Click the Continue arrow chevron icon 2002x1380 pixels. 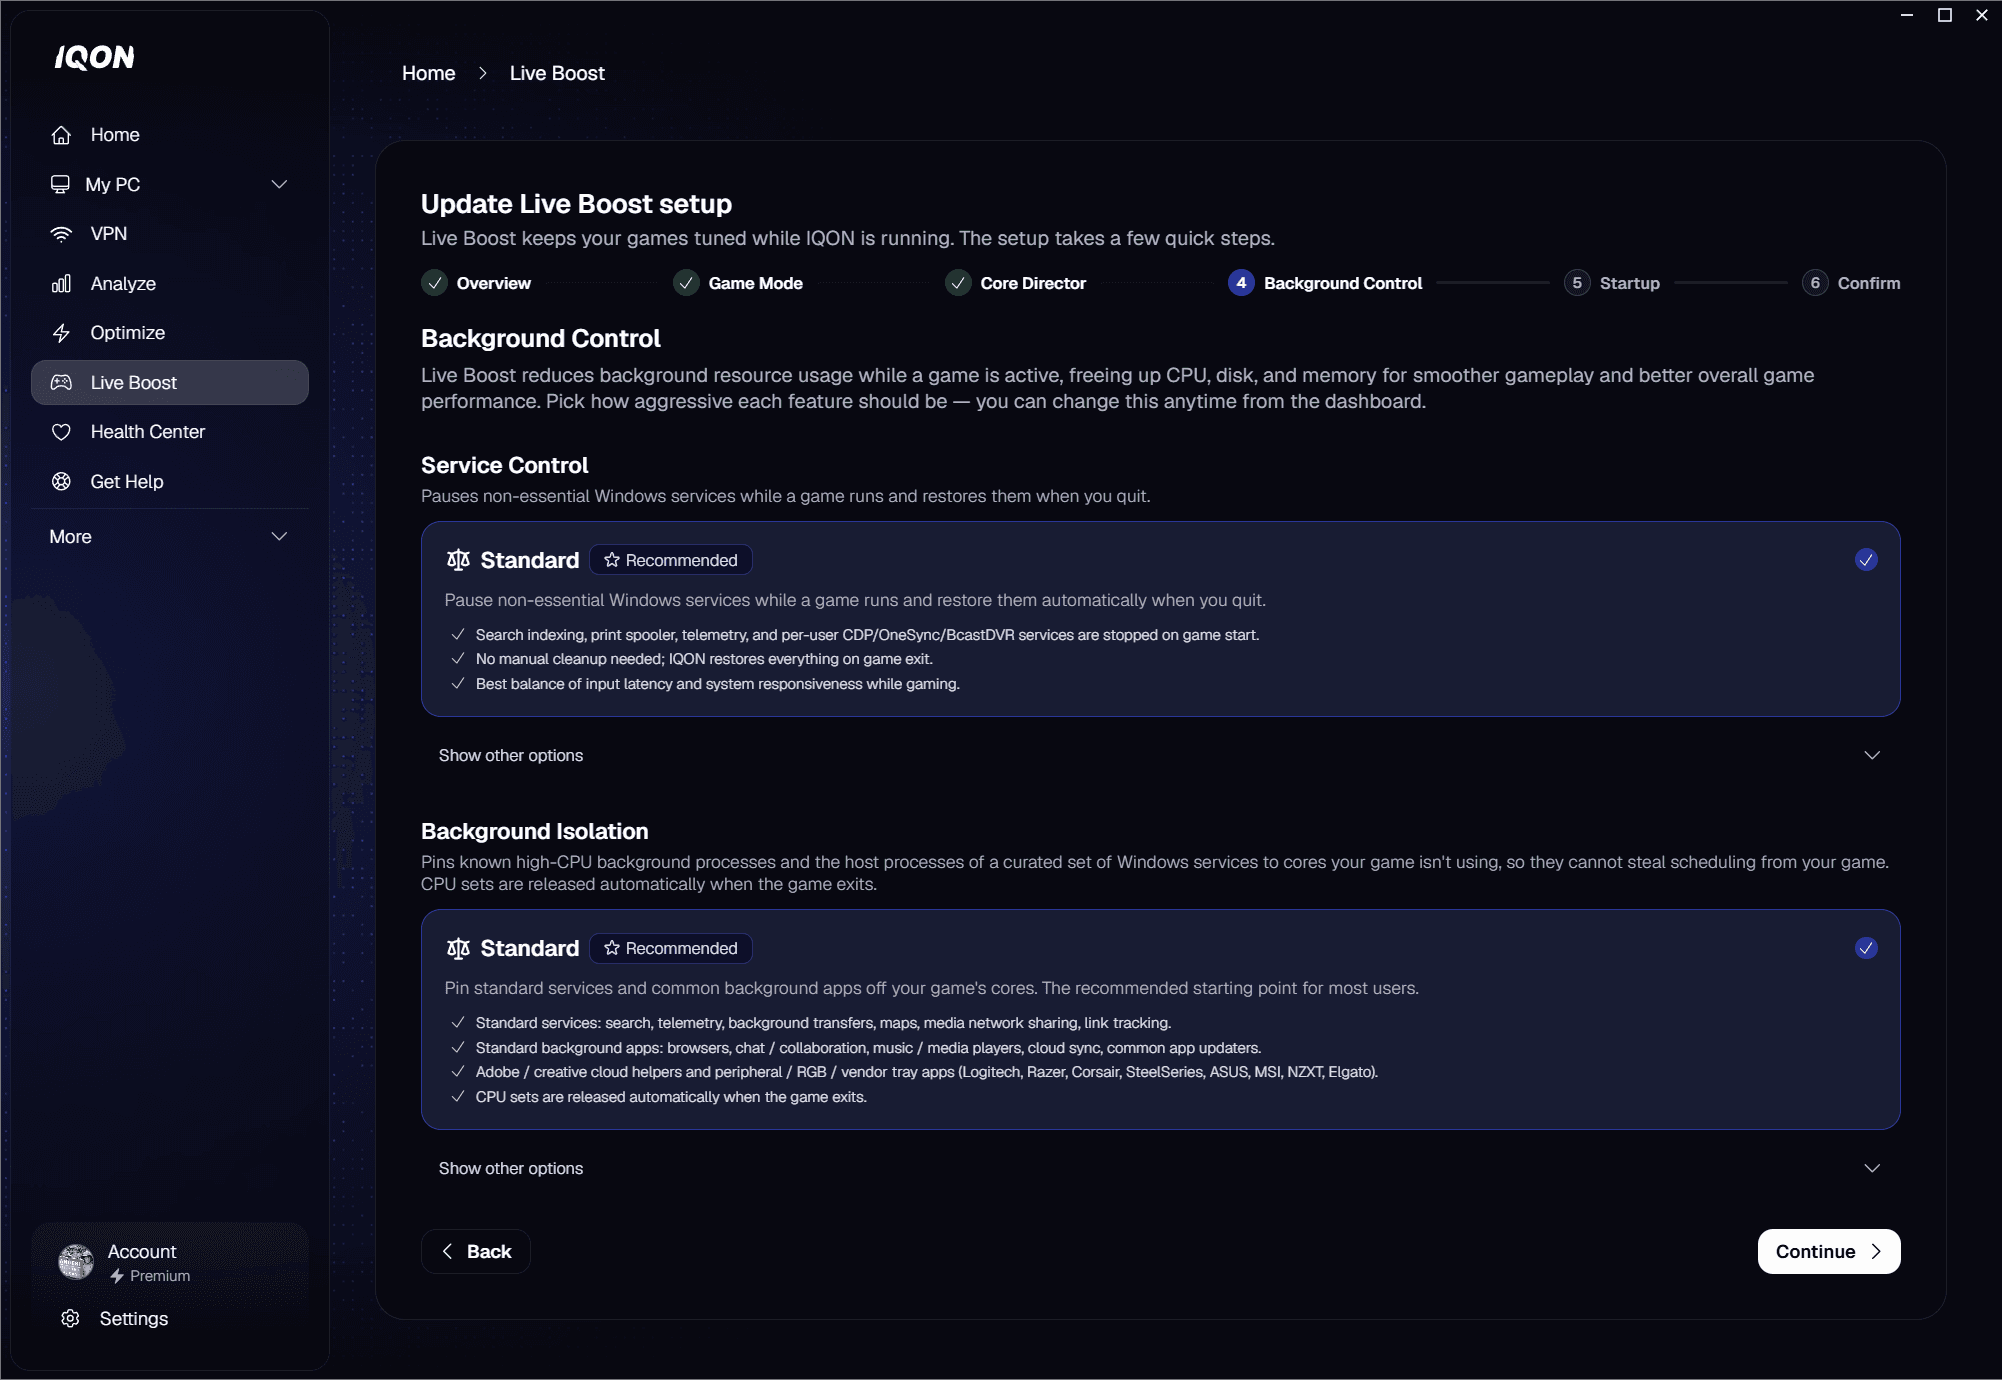1876,1251
